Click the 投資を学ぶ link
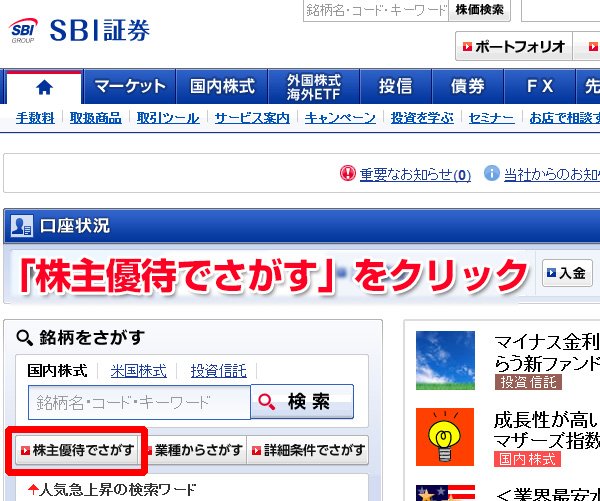The width and height of the screenshot is (600, 501). click(422, 118)
